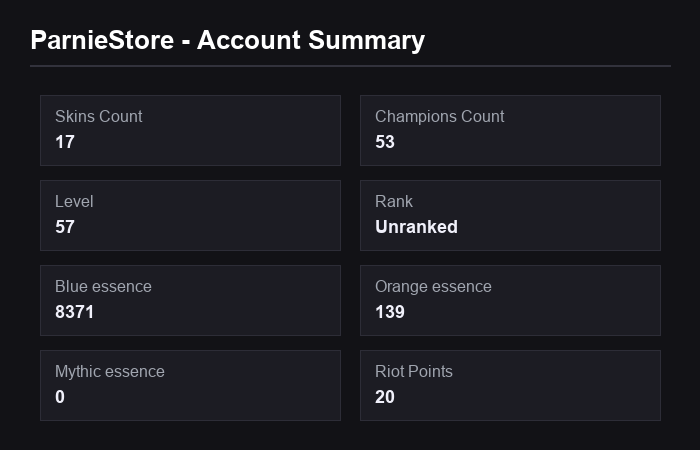Select the Blue essence card

point(191,300)
